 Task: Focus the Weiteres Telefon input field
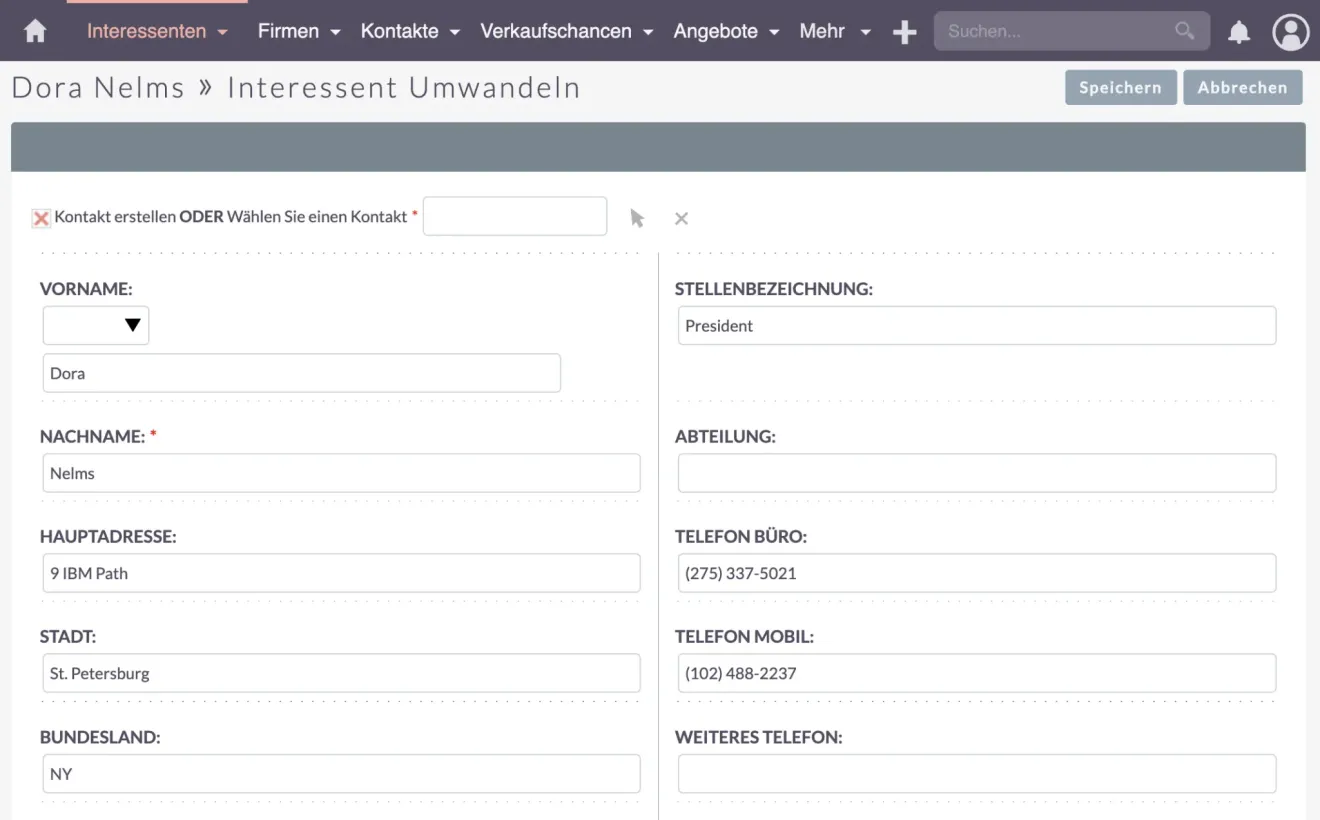976,774
